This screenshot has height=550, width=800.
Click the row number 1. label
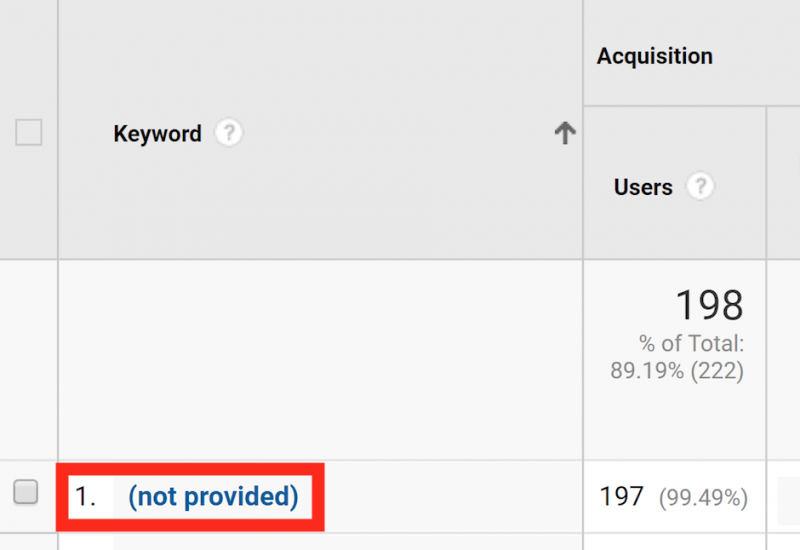(85, 496)
